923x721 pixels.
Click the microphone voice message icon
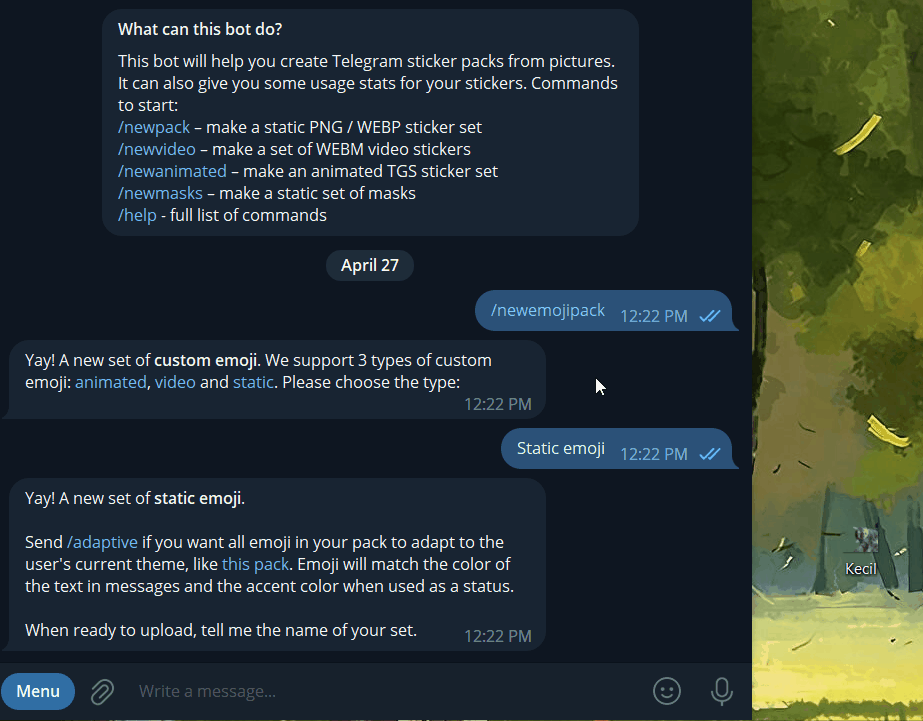point(722,691)
